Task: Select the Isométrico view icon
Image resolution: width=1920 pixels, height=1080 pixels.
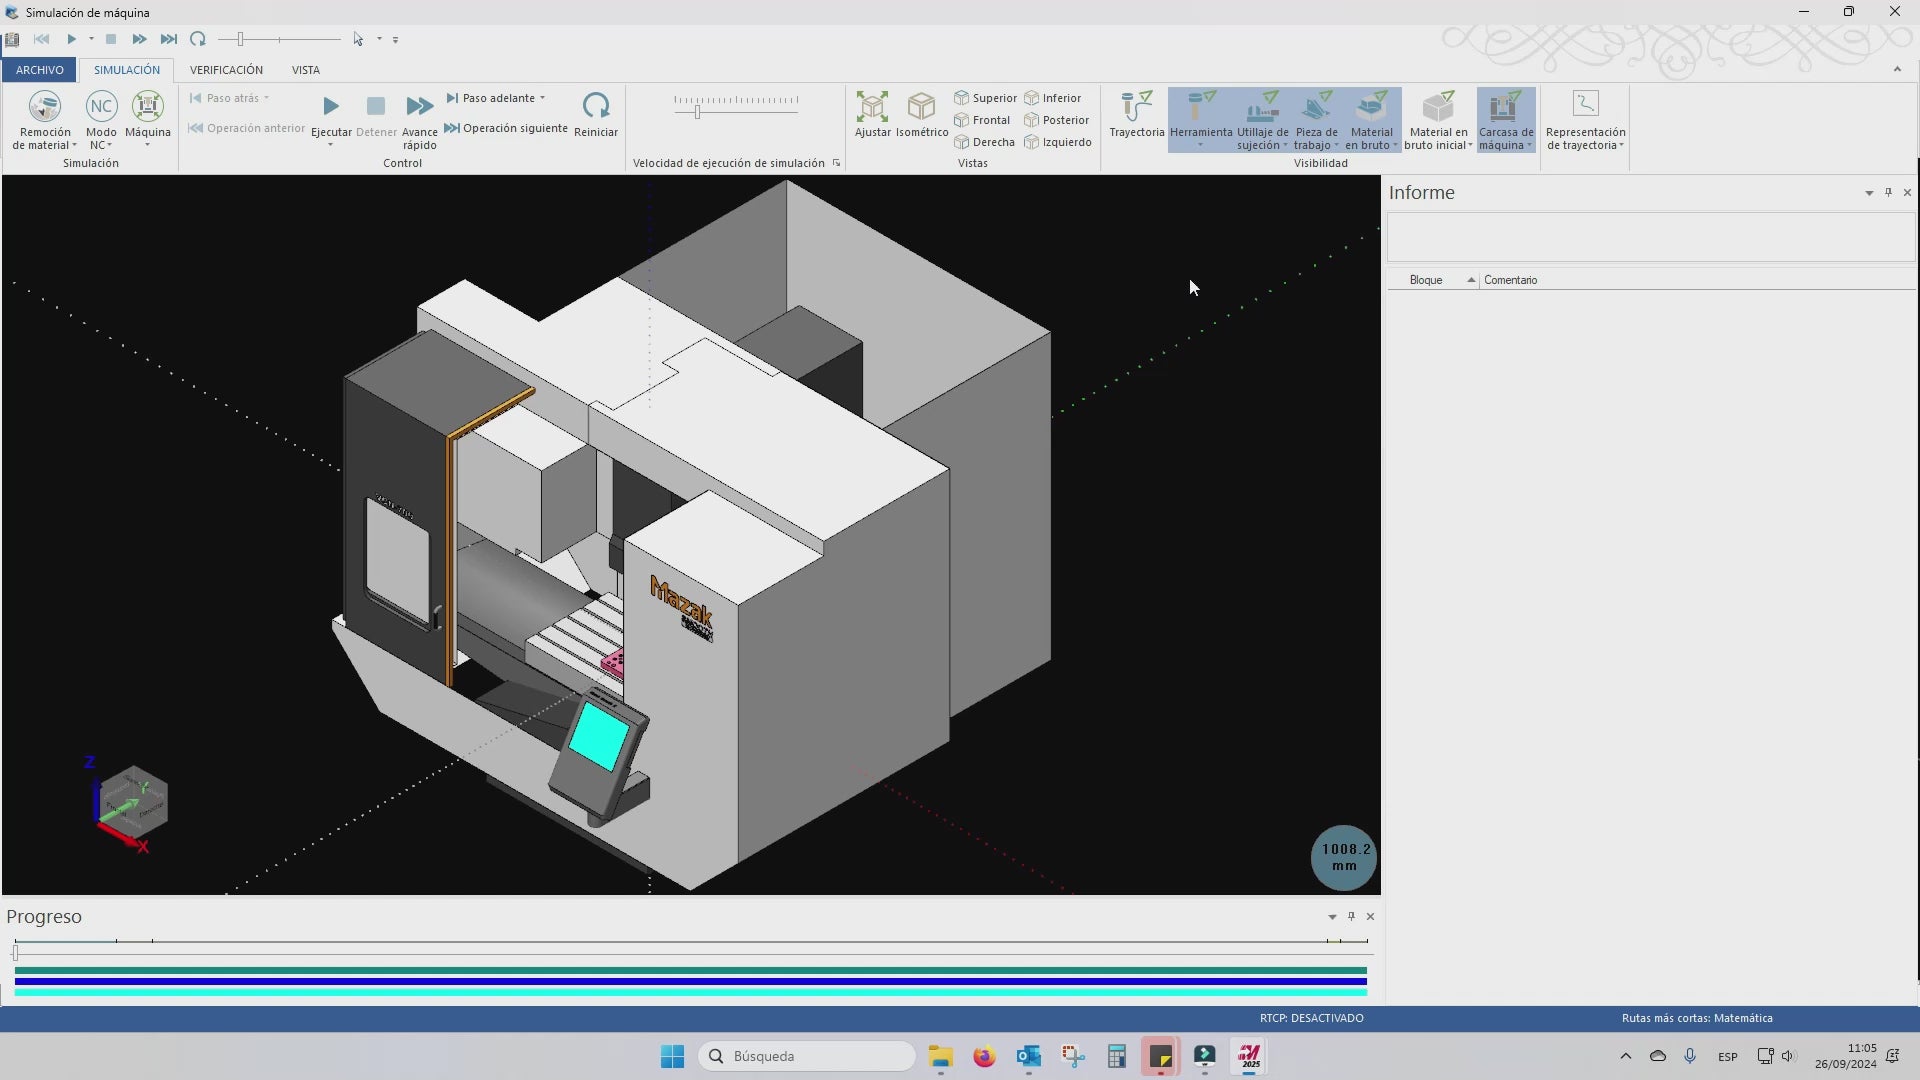Action: pos(921,107)
